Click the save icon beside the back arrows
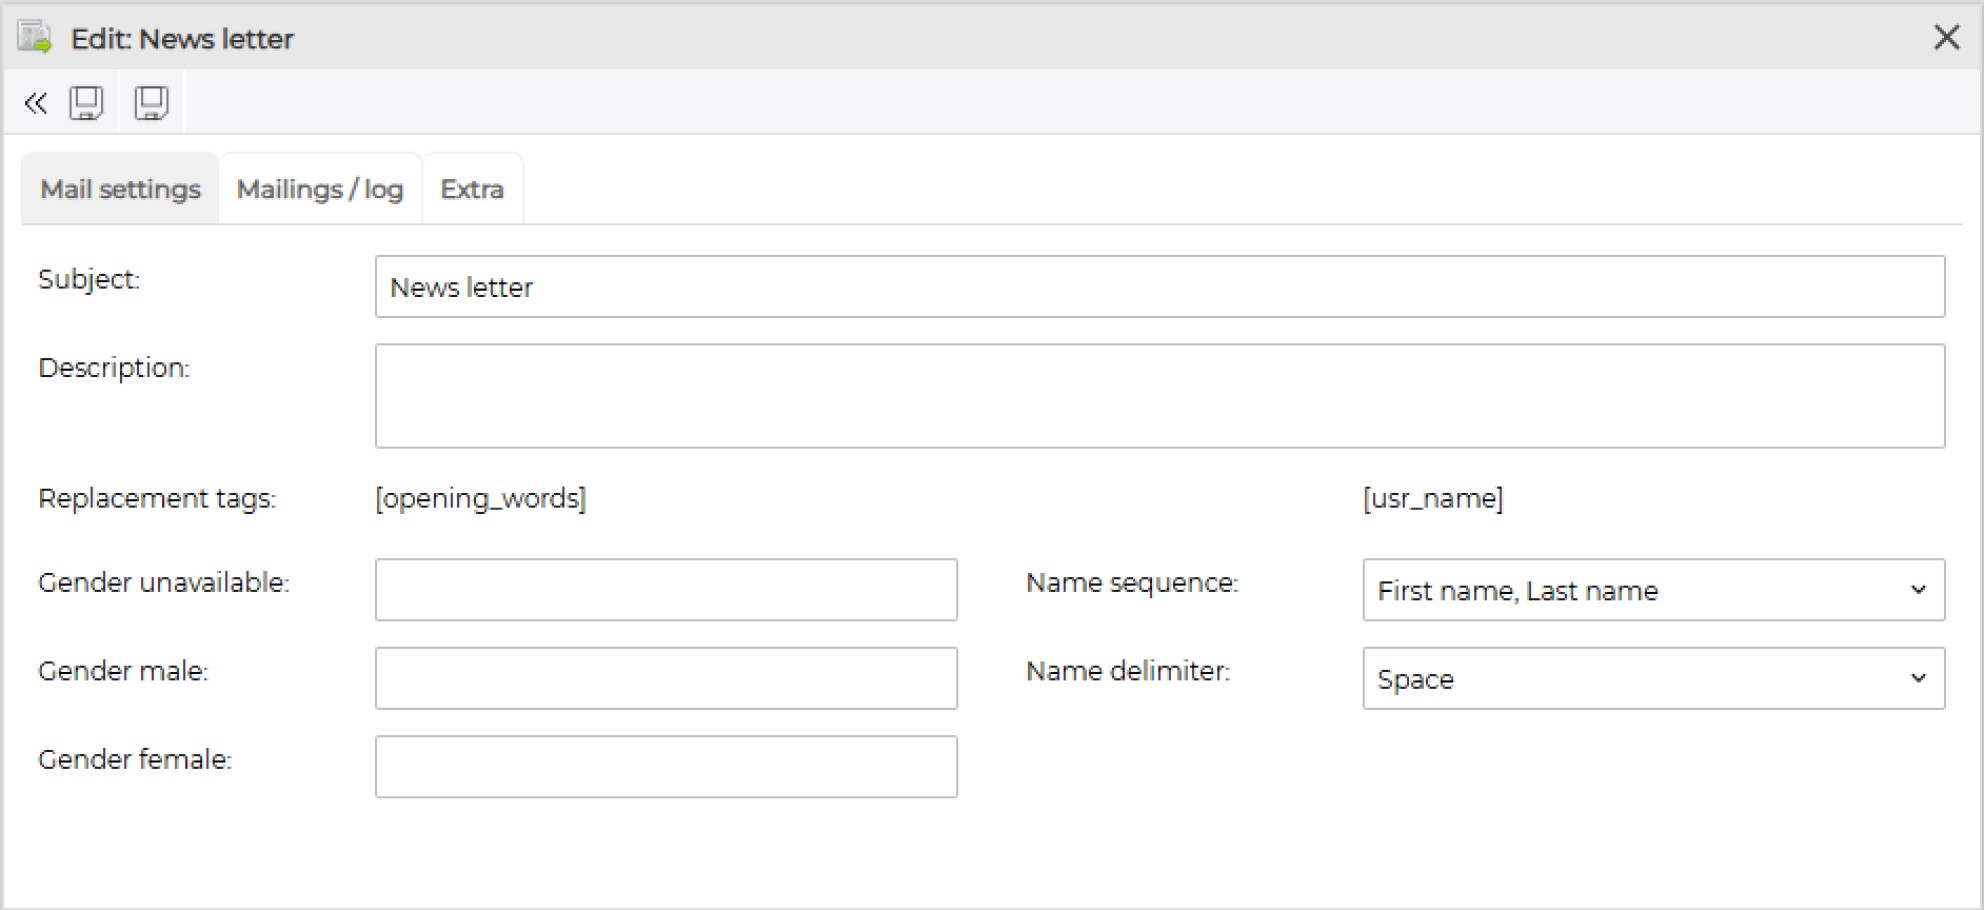Screen dimensions: 1984x910 tap(86, 103)
